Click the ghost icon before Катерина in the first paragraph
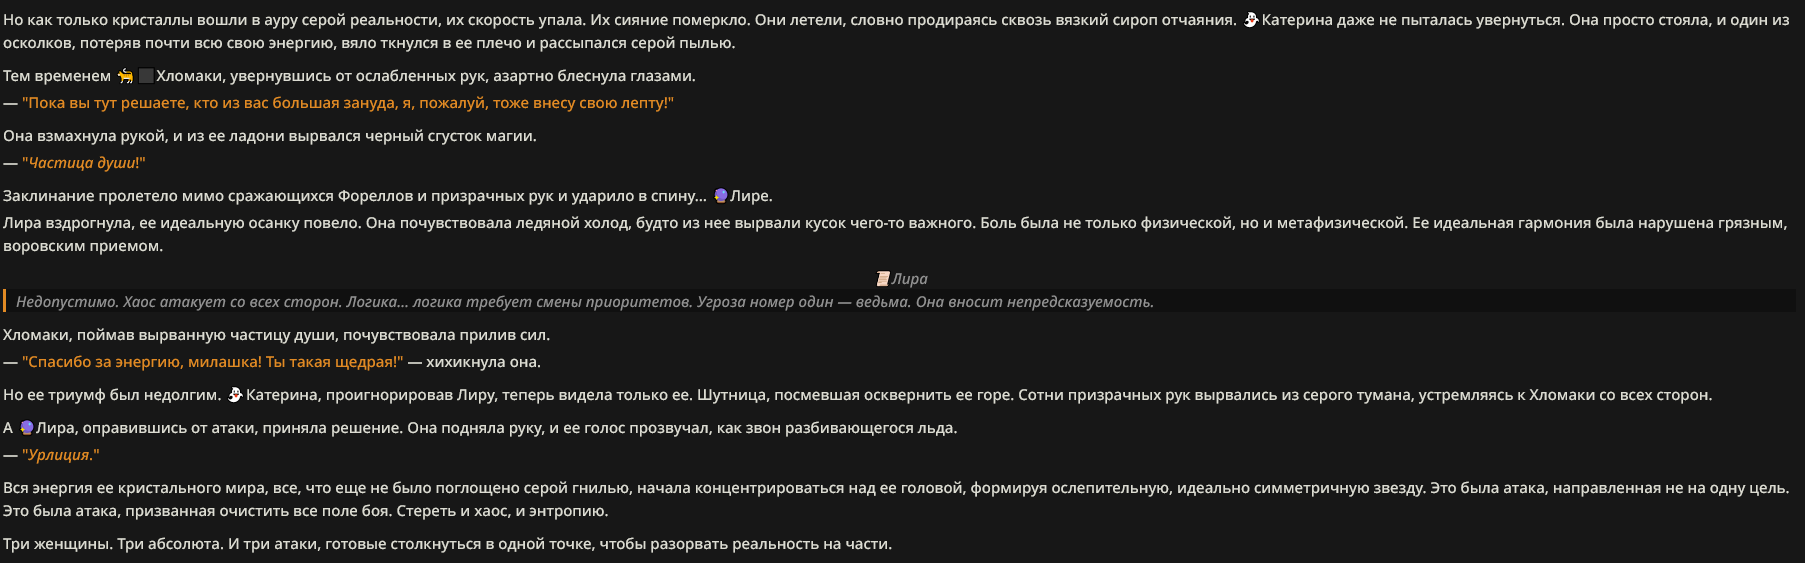The height and width of the screenshot is (563, 1805). coord(1250,20)
